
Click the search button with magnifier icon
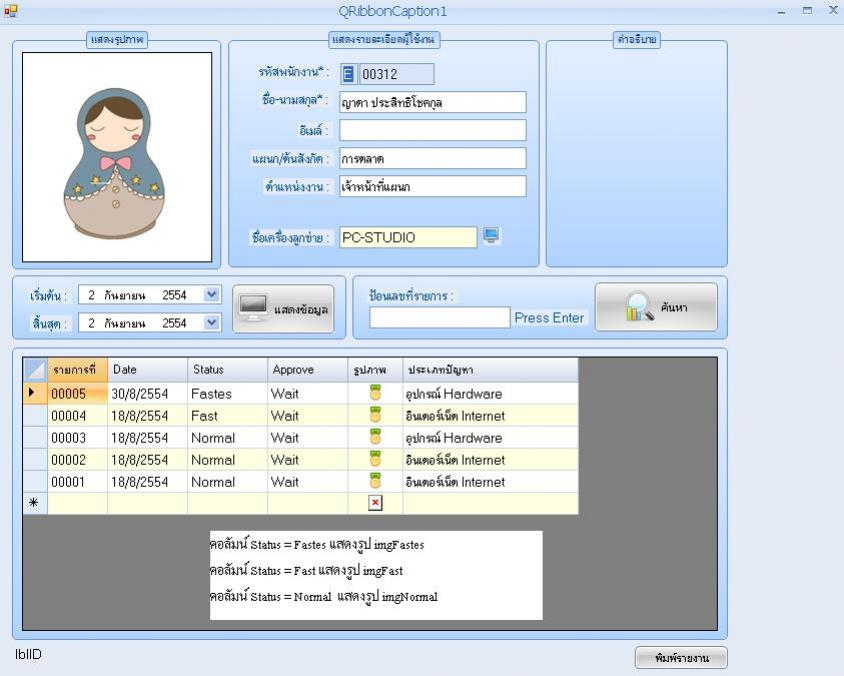(x=656, y=307)
